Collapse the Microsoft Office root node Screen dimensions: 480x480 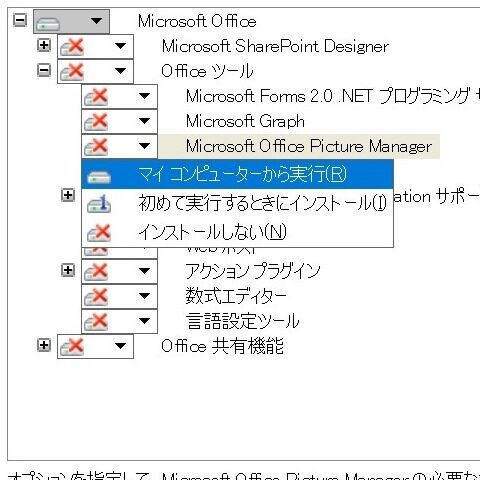[20, 20]
